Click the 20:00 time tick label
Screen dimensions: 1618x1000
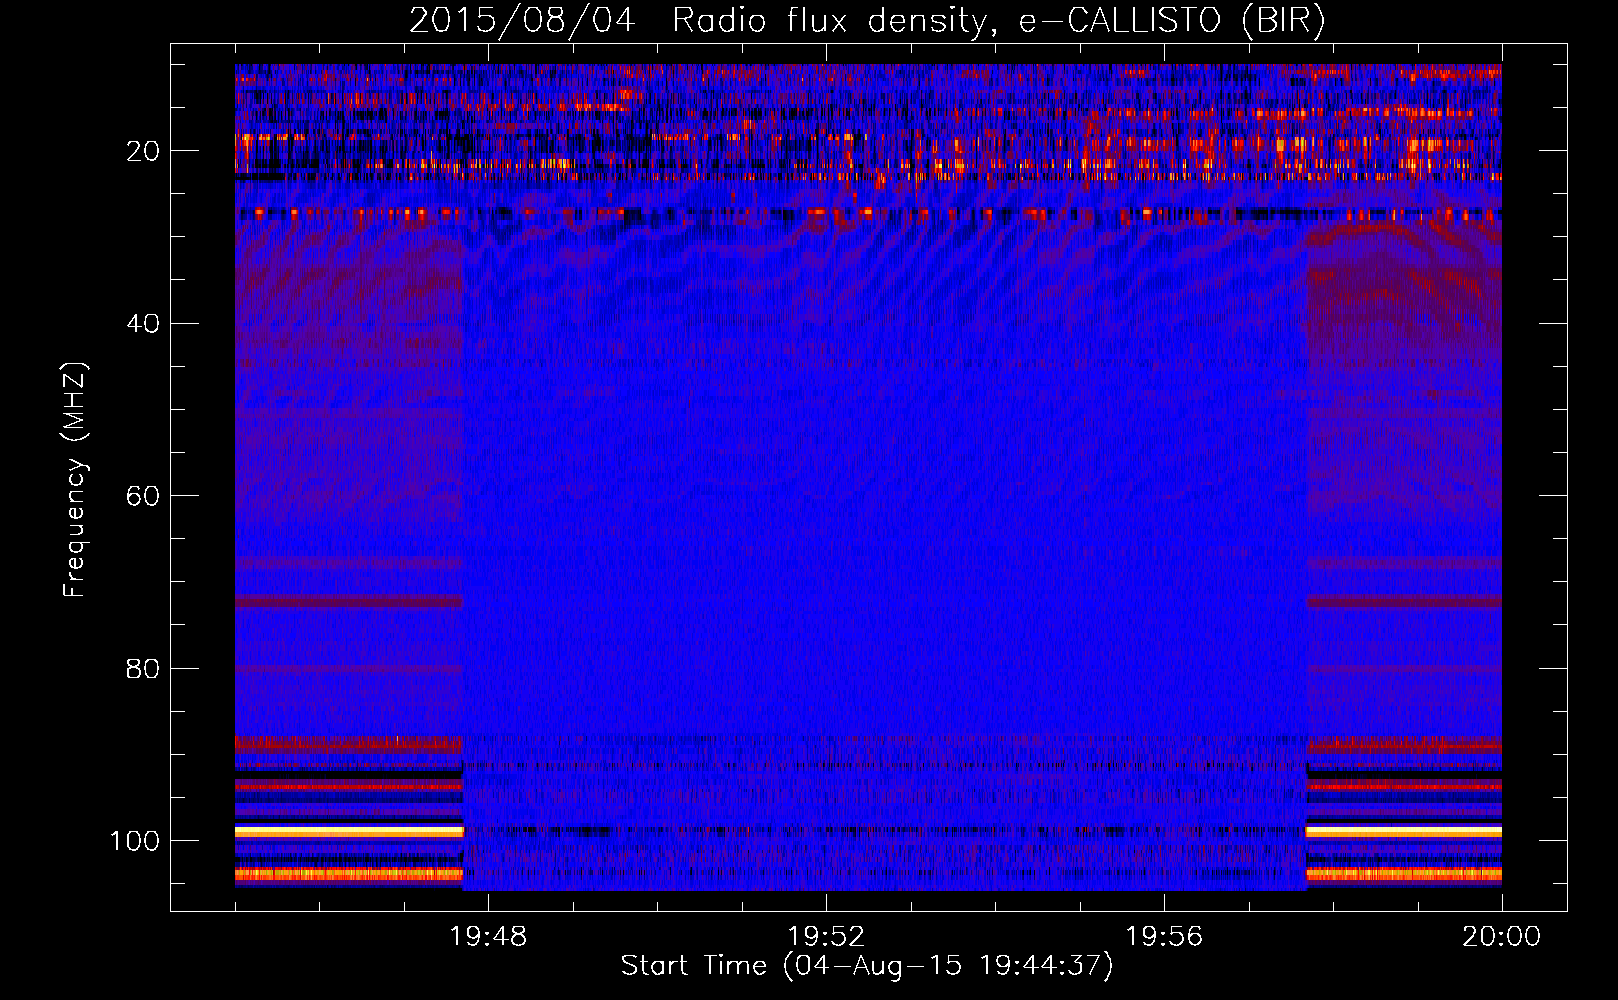tap(1502, 937)
